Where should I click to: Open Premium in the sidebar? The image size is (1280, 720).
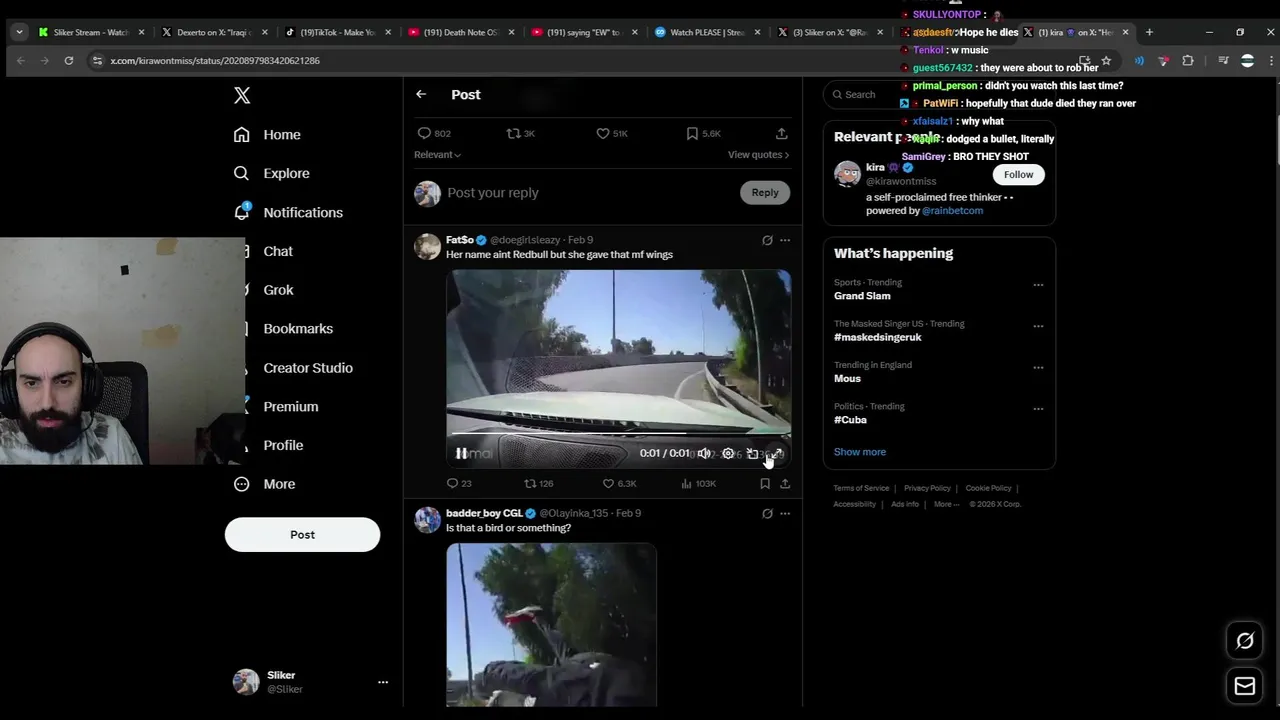point(290,406)
